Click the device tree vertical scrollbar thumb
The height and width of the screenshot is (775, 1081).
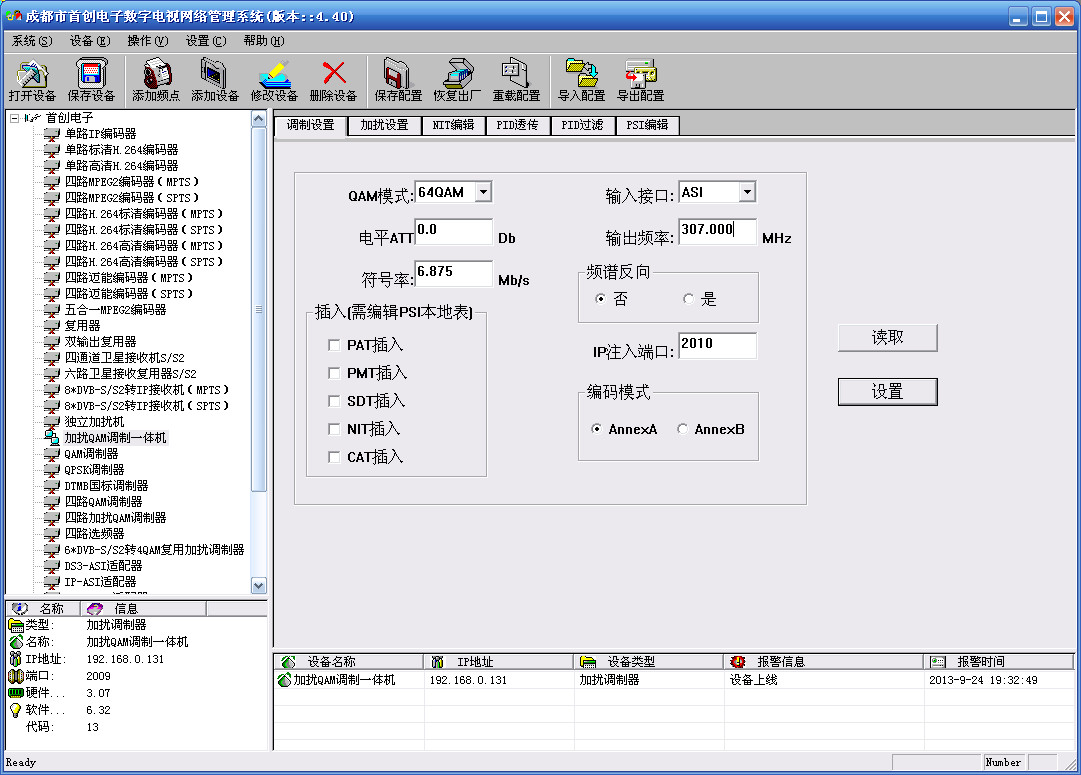click(x=259, y=309)
